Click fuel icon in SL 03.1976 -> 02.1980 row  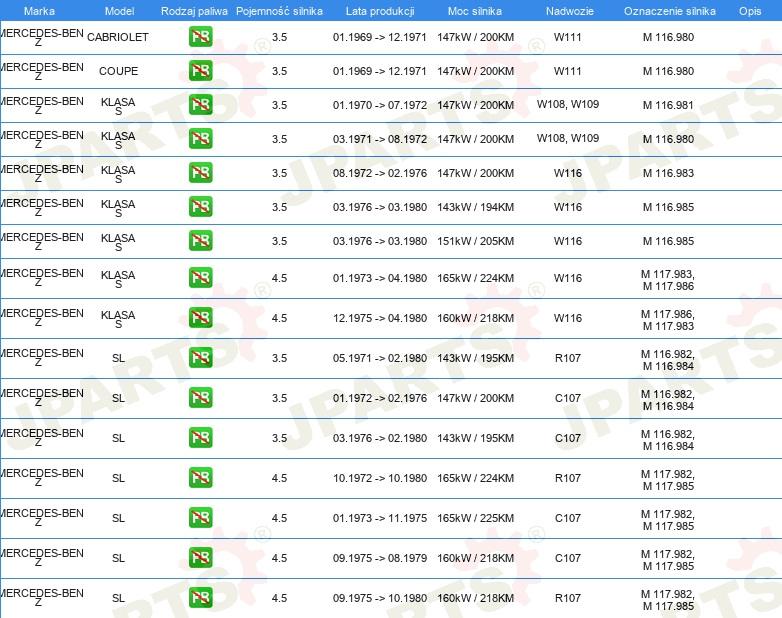tap(200, 437)
